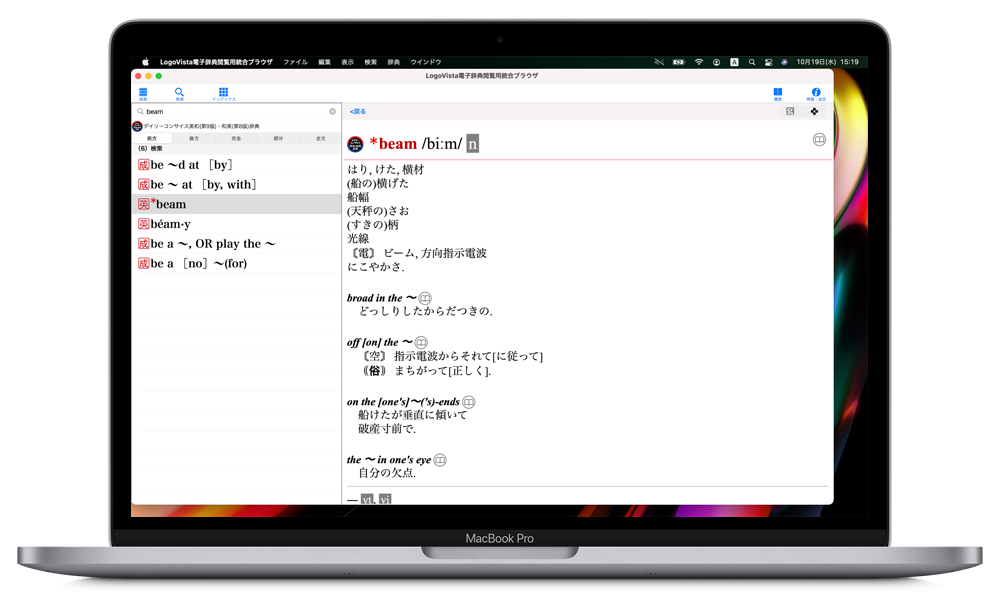Open the 情報・設定 info icon

816,94
